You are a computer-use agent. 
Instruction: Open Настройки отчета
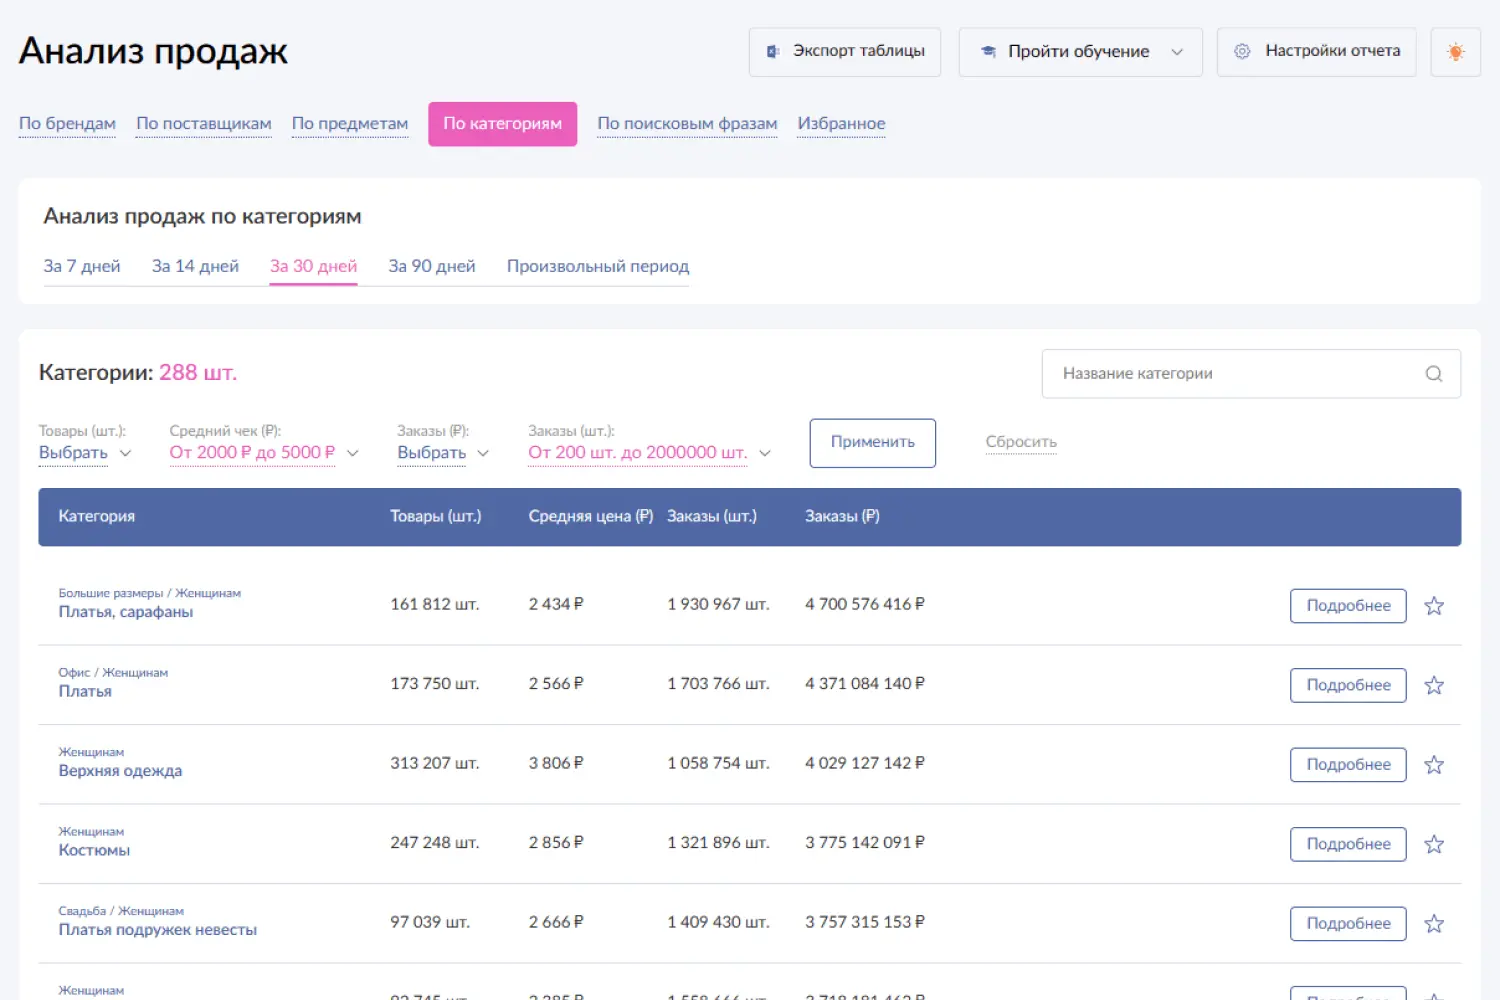(1316, 52)
